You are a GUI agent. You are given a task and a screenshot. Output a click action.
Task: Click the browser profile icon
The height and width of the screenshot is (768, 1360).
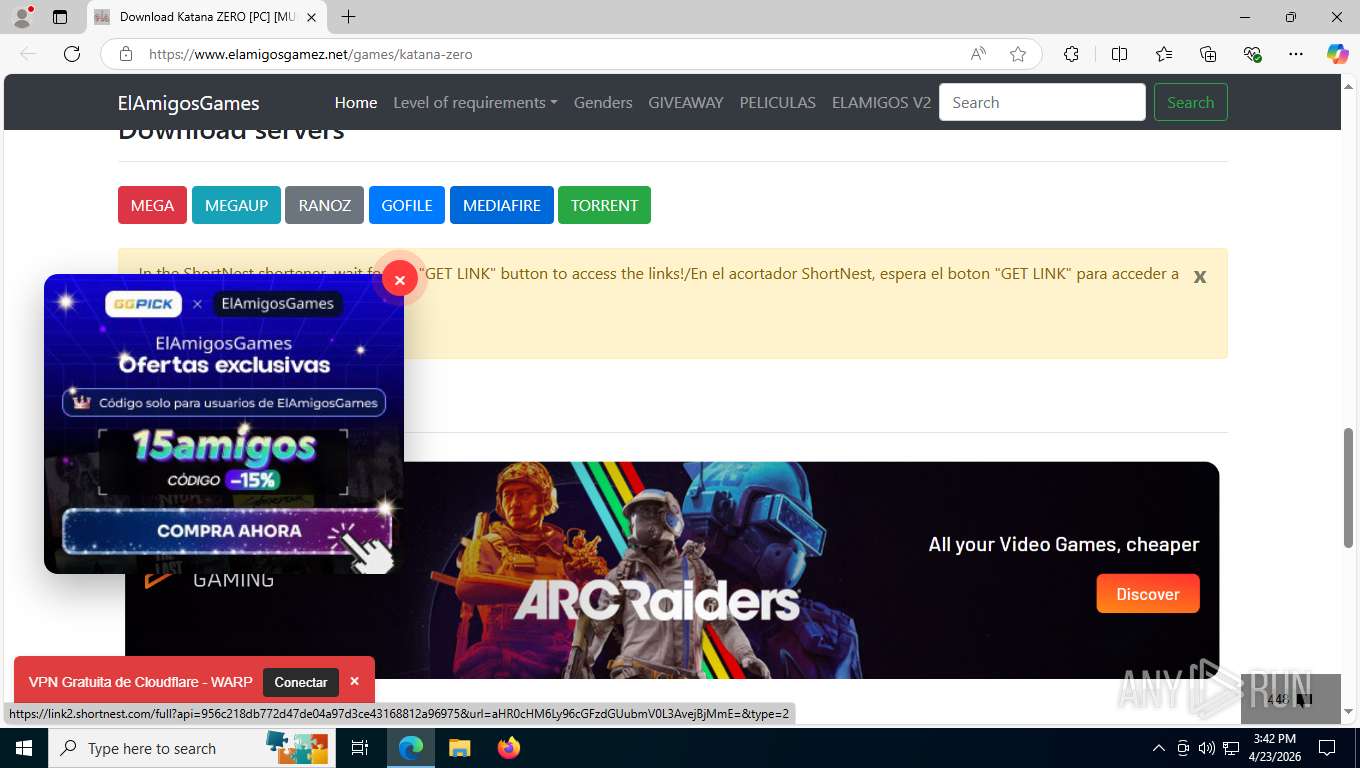(21, 17)
